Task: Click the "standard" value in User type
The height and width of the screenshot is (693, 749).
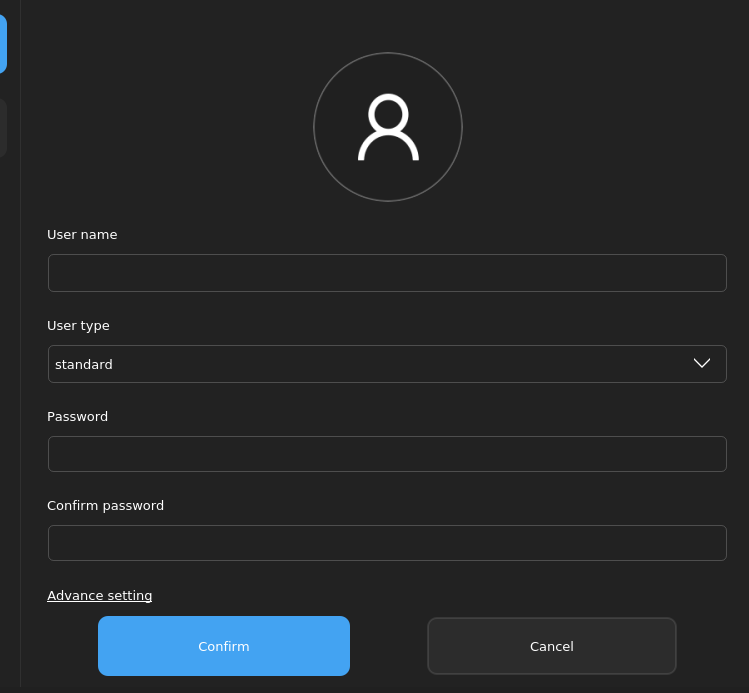Action: coord(84,365)
